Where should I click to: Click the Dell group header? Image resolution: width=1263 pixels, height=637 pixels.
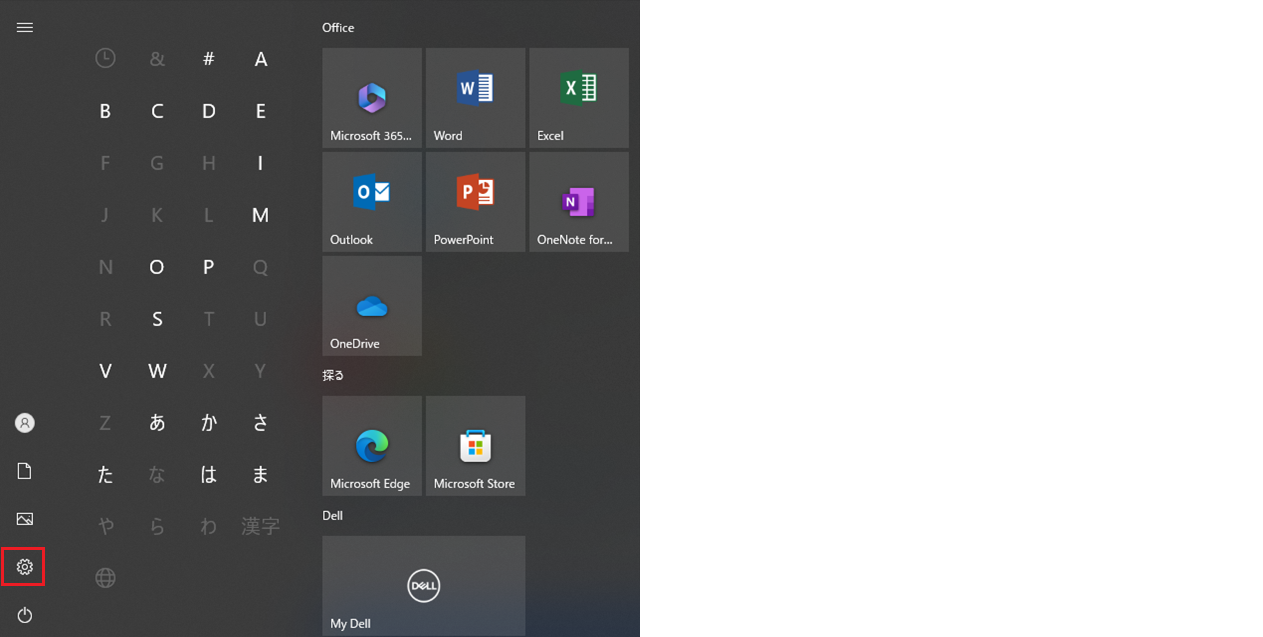point(332,516)
